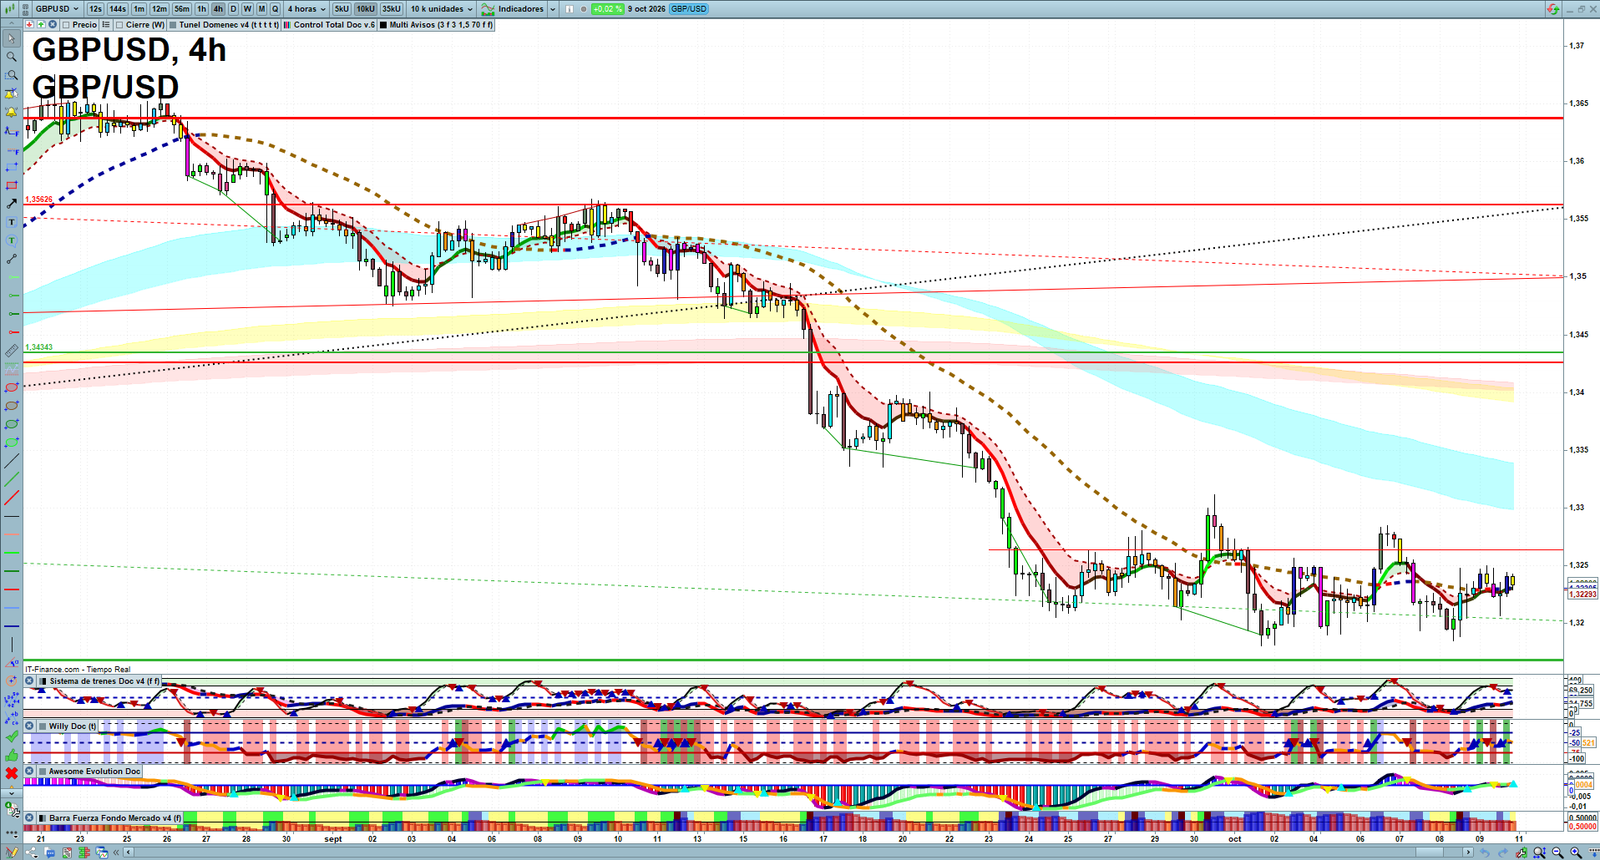The image size is (1600, 860).
Task: Click the list icon next to Precio
Action: point(106,24)
